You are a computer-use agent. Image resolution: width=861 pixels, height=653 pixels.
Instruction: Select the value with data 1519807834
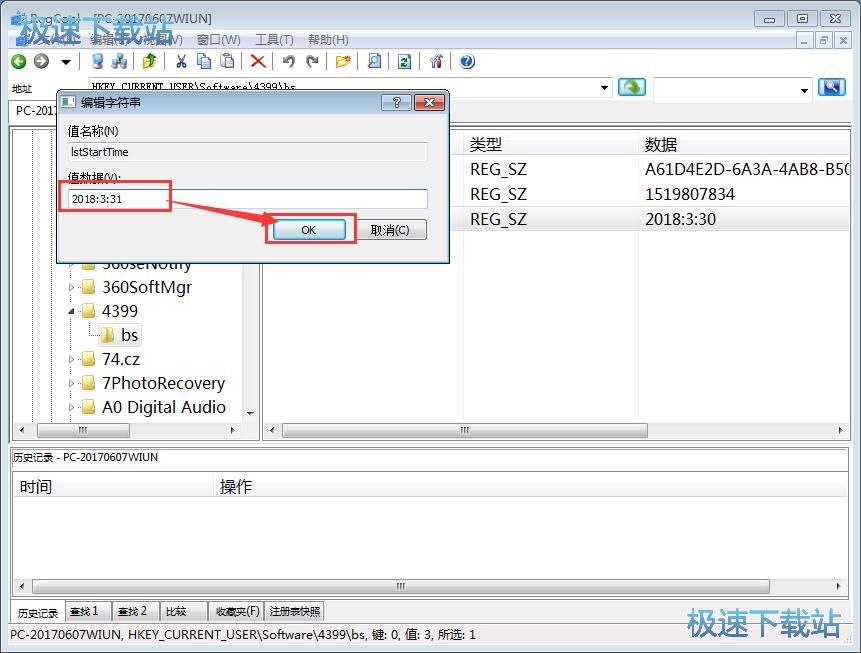[690, 194]
